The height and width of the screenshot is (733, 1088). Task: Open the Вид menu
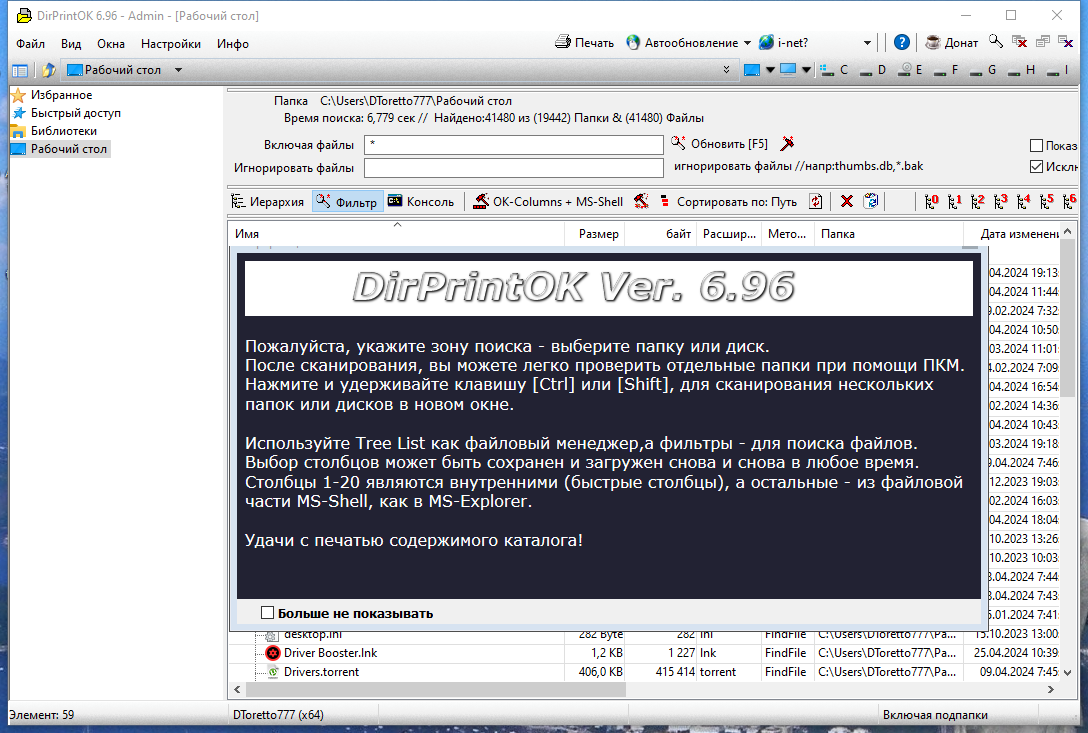[71, 44]
